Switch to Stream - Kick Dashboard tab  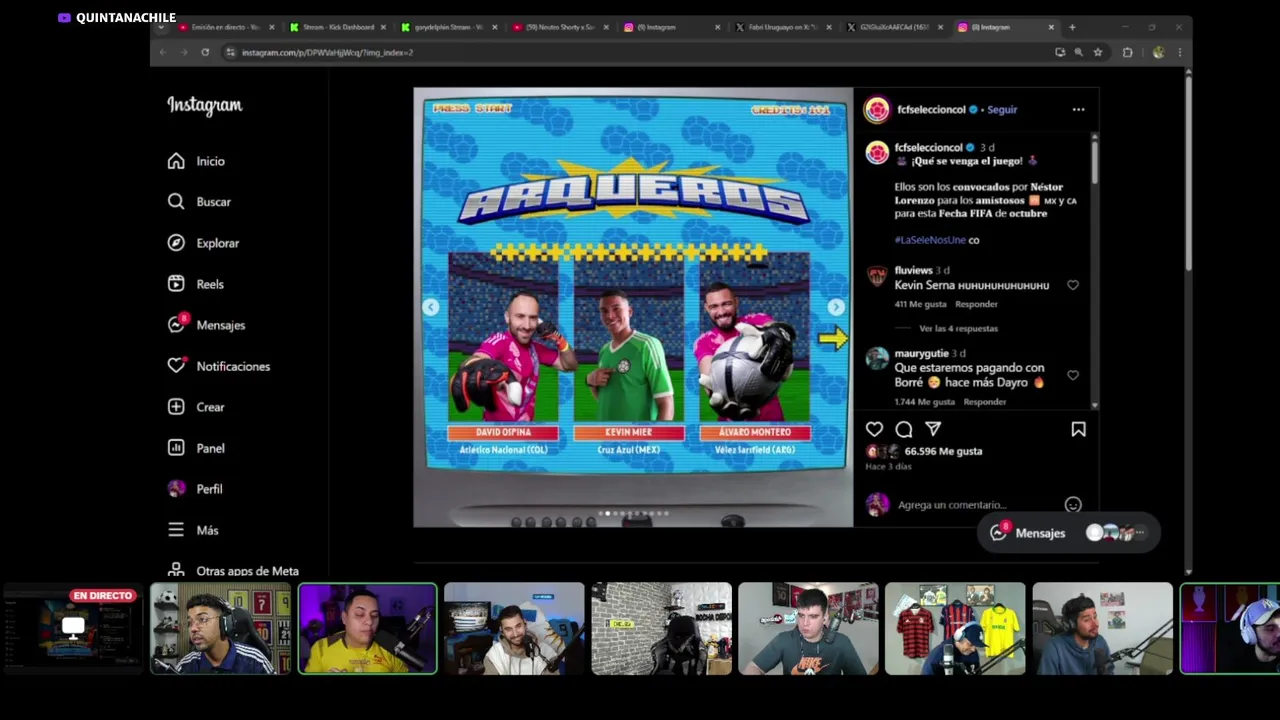[339, 27]
